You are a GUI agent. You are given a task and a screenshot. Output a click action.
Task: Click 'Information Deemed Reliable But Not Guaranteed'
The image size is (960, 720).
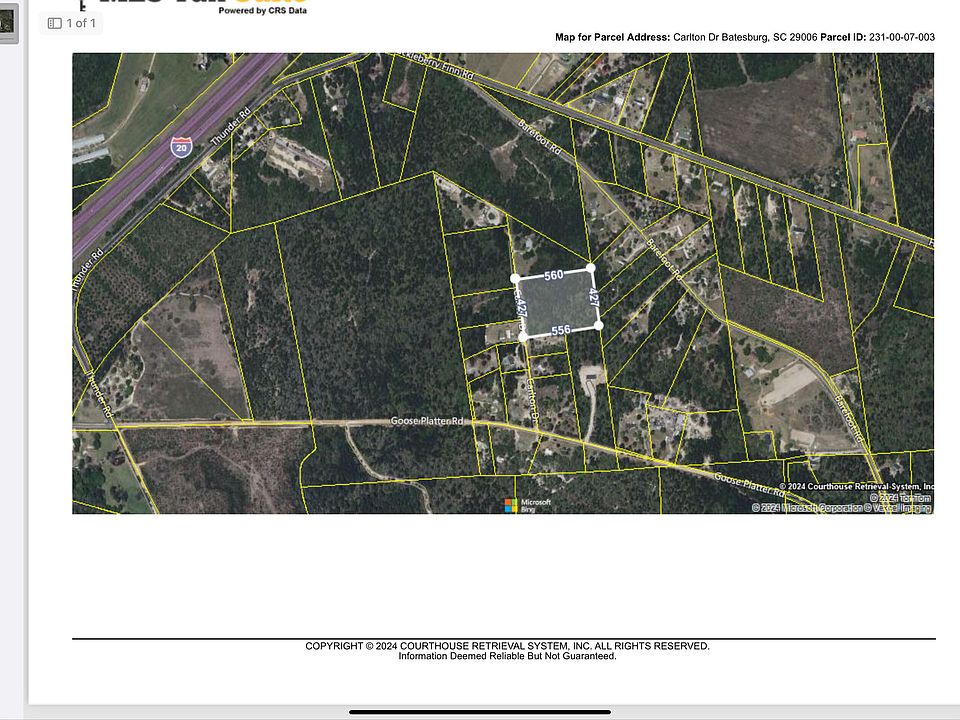tap(507, 656)
